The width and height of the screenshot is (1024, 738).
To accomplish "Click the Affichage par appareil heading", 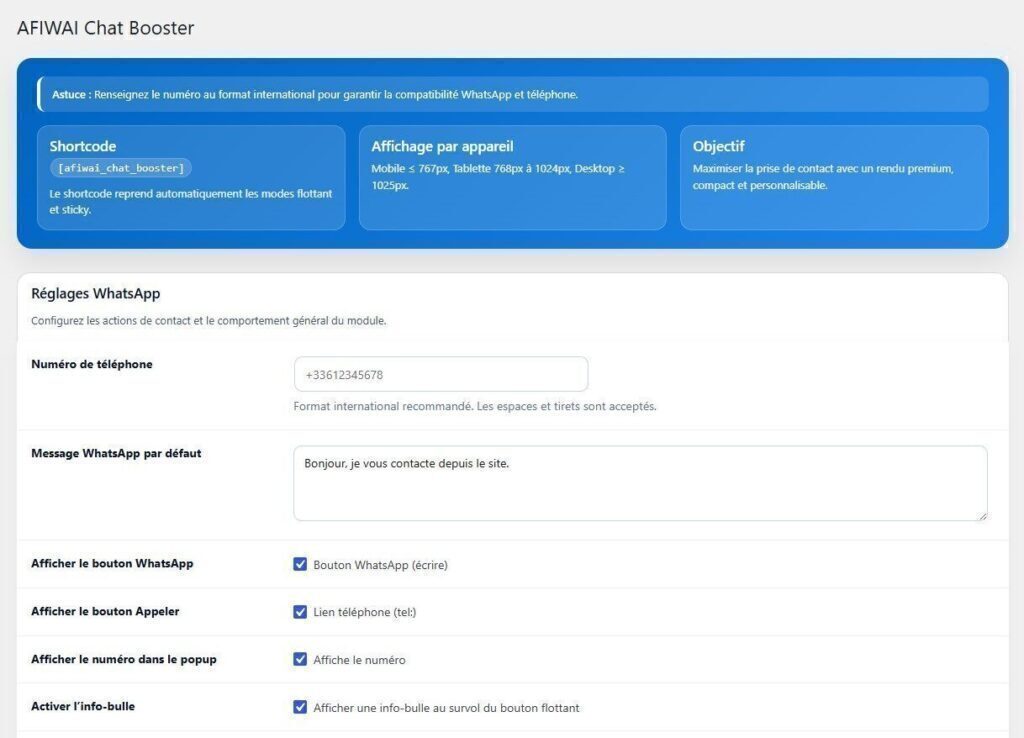I will 442,146.
